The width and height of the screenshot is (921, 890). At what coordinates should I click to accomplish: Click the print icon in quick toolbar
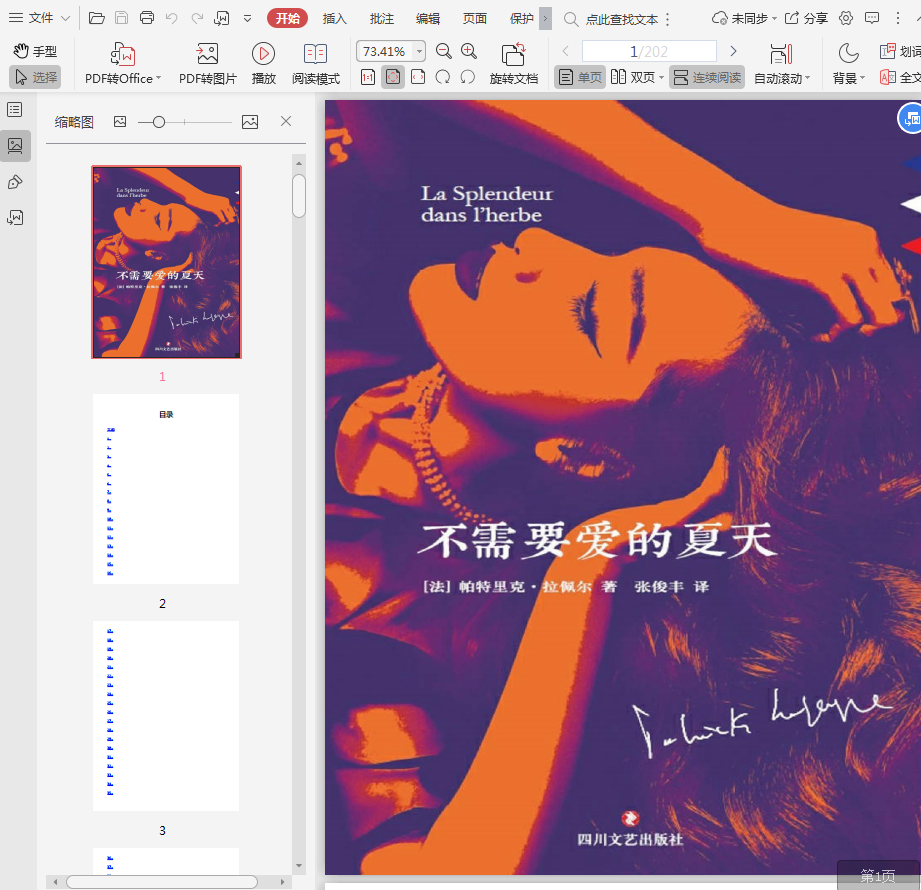click(147, 18)
